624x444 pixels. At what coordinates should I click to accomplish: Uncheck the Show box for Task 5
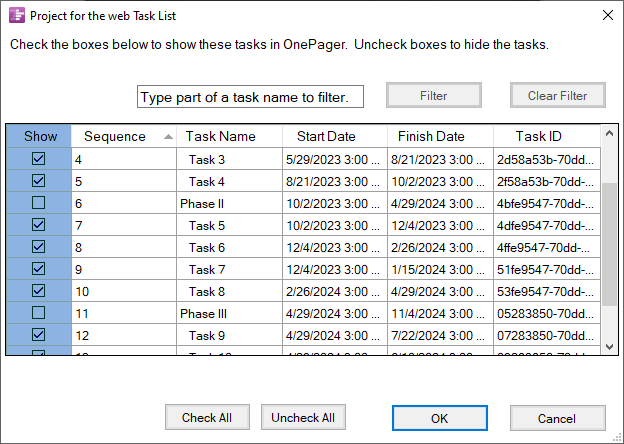tap(39, 225)
